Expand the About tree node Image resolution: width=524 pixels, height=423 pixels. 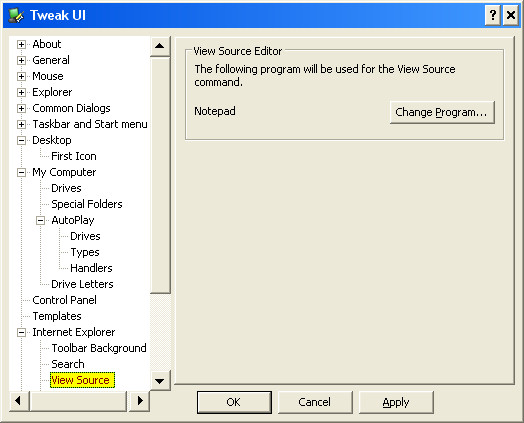[21, 44]
